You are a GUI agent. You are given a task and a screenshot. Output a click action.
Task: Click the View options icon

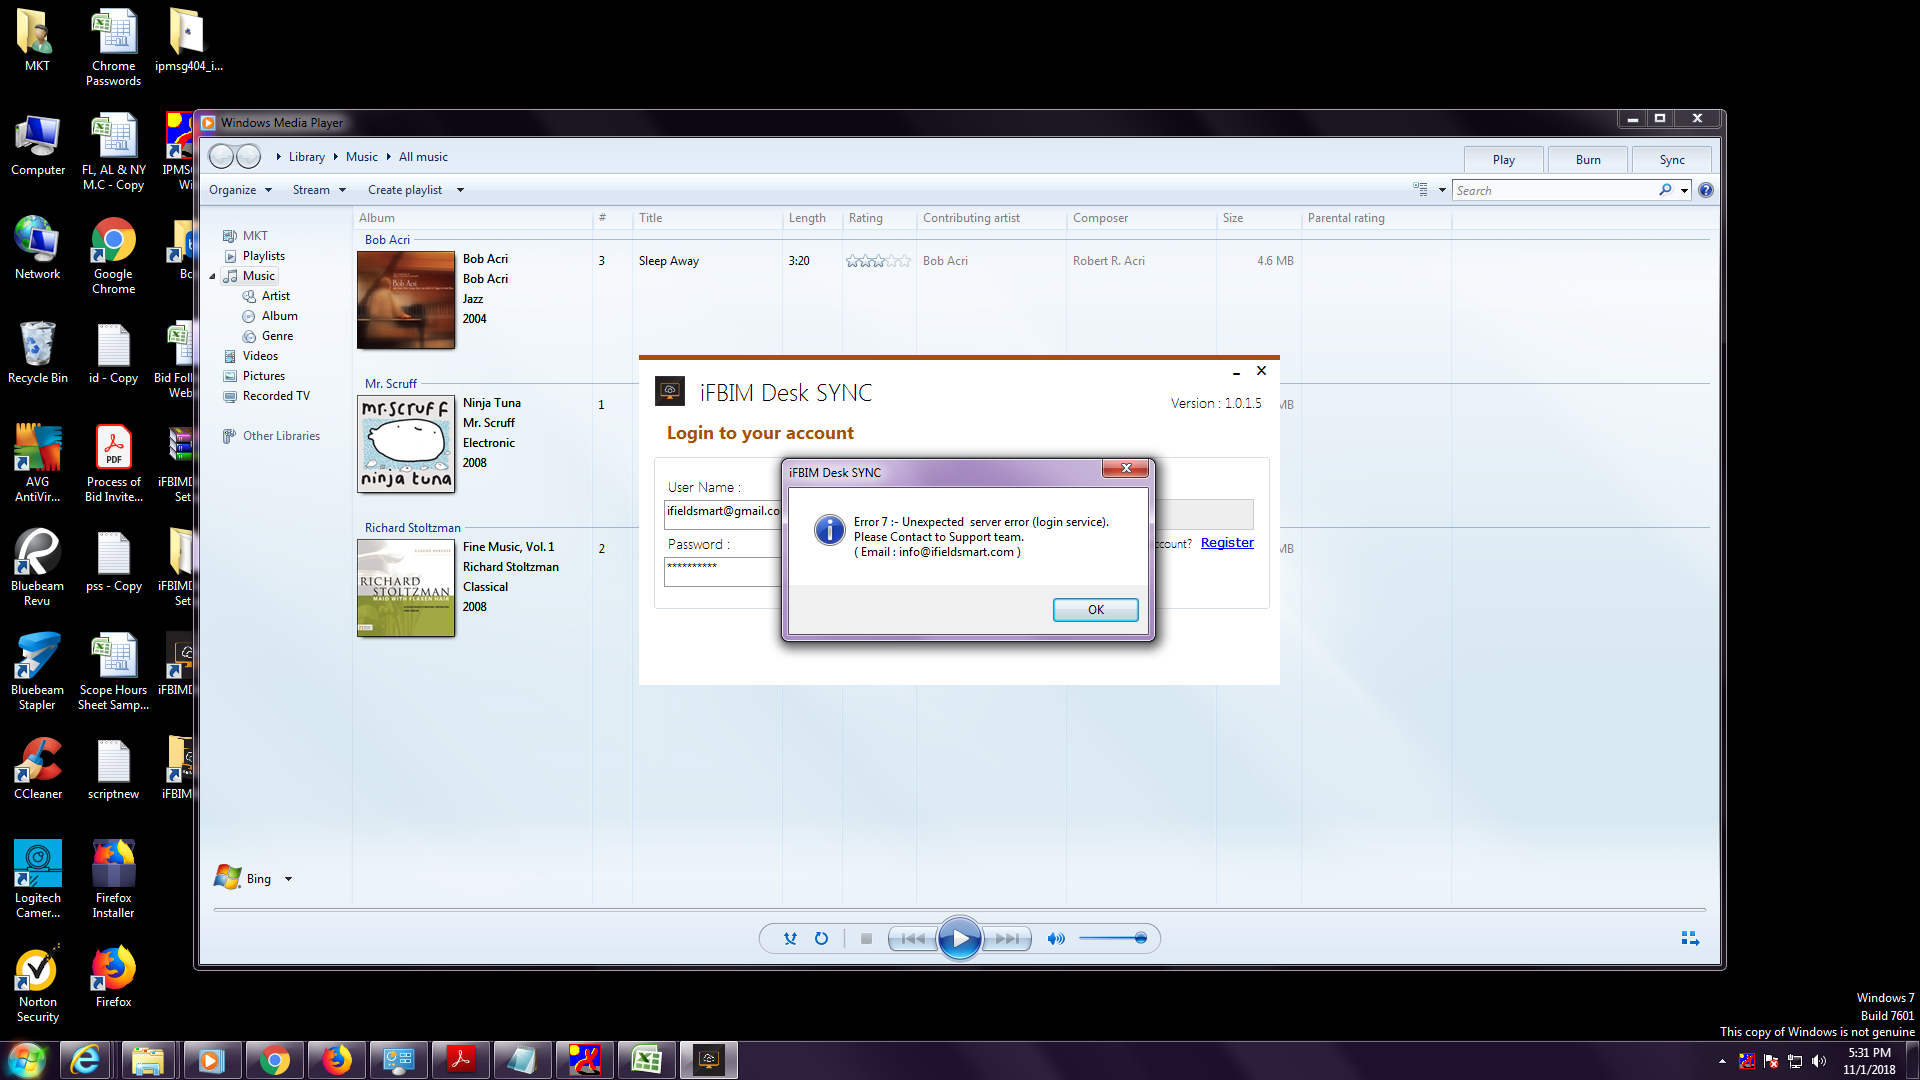[1420, 190]
